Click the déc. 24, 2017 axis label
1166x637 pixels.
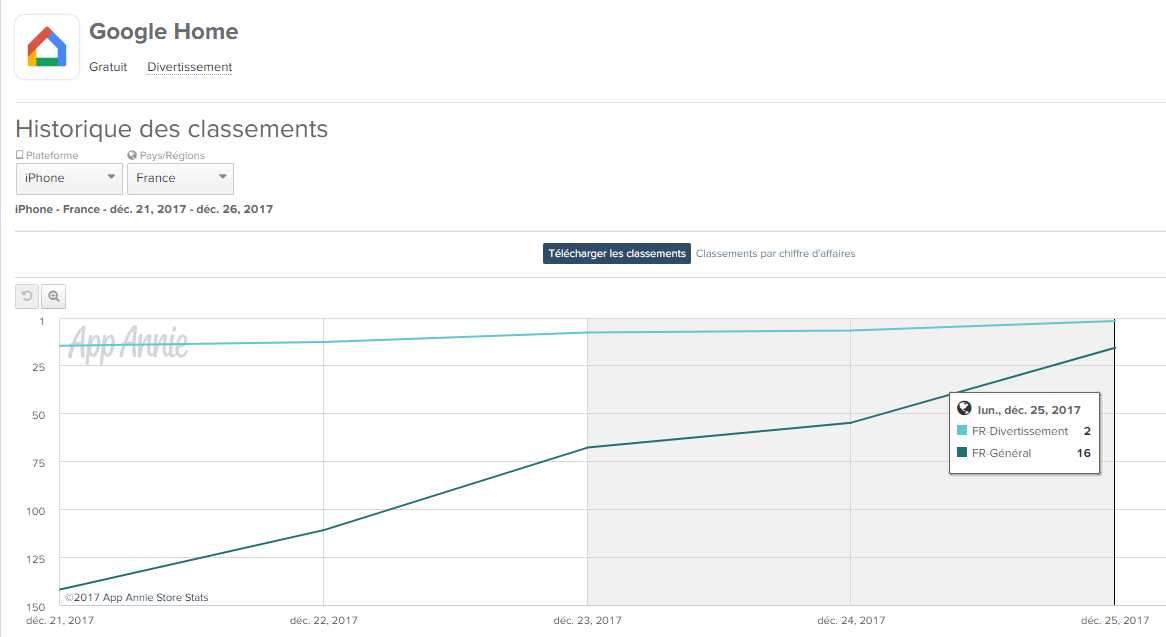coord(851,620)
